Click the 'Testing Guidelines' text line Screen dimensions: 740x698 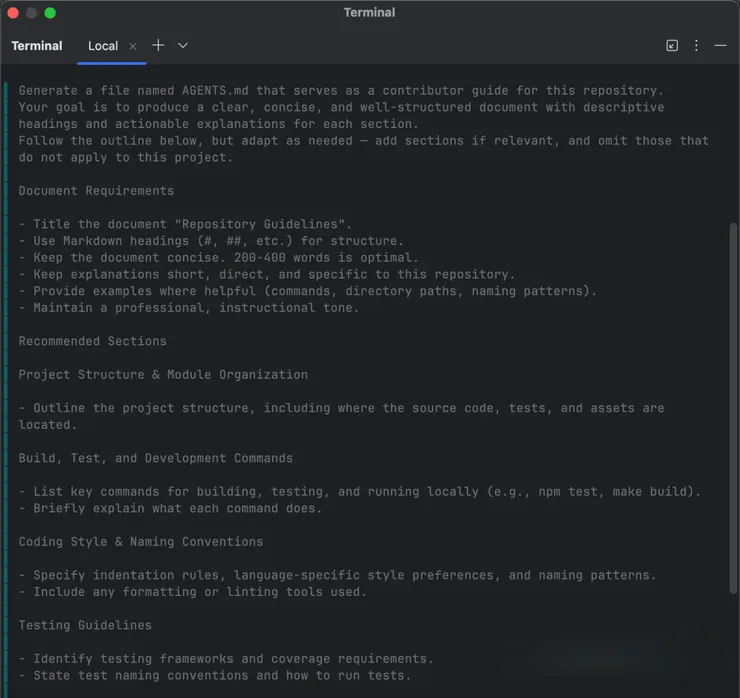85,625
